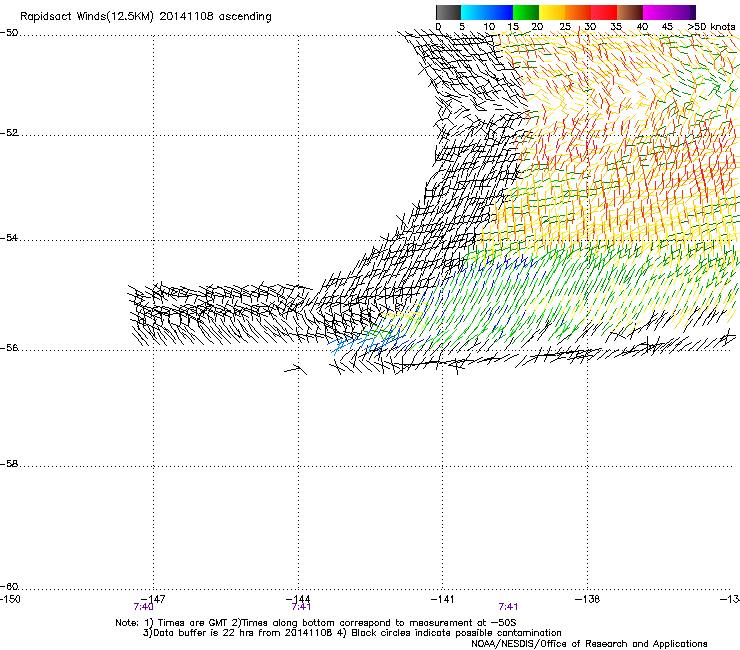Select the yellow 20-25 knots legend color
The image size is (740, 650).
552,12
